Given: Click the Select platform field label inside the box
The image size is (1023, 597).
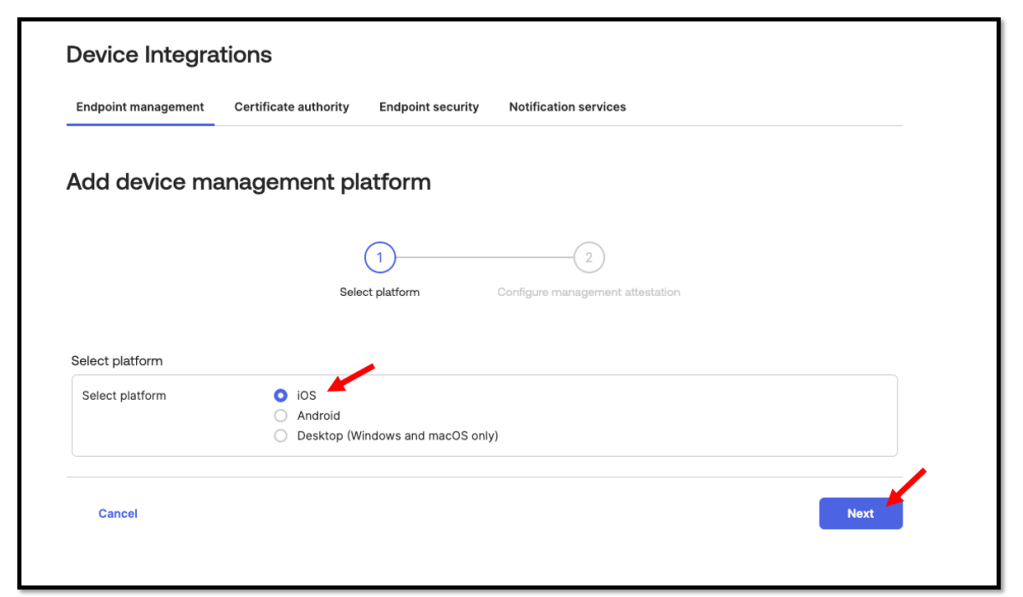Looking at the screenshot, I should [124, 396].
